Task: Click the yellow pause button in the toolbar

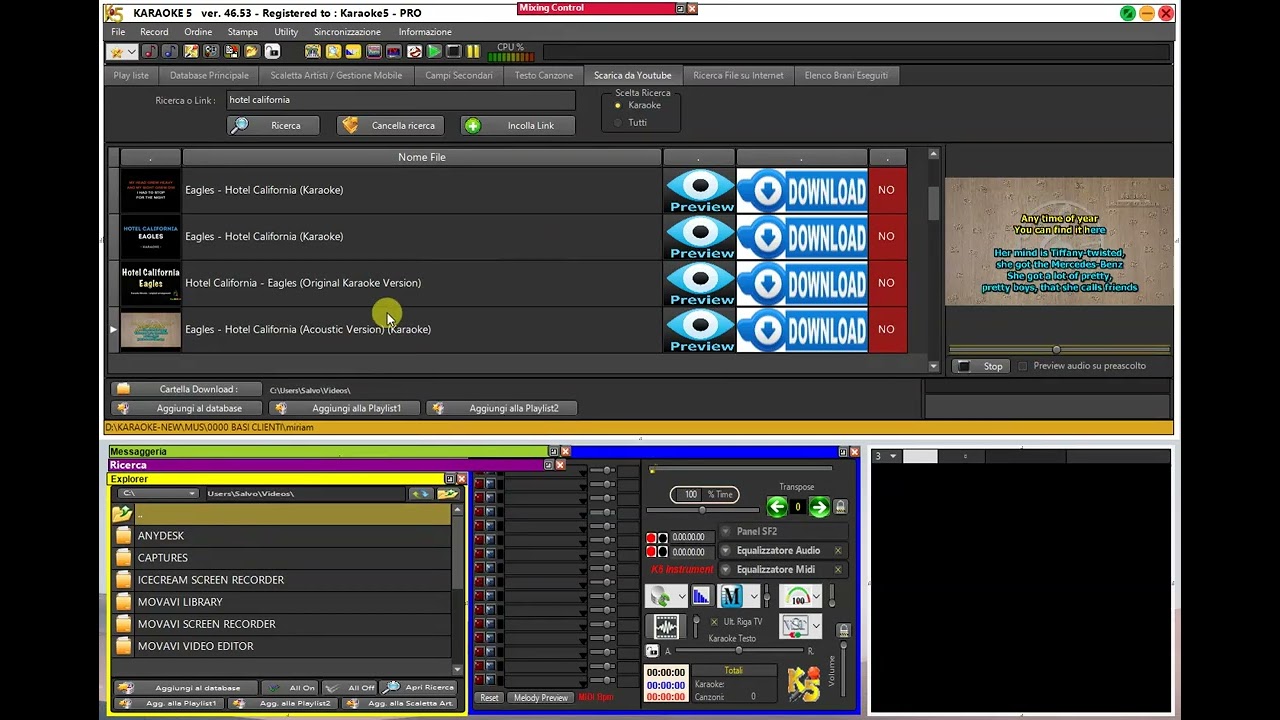Action: [x=473, y=52]
